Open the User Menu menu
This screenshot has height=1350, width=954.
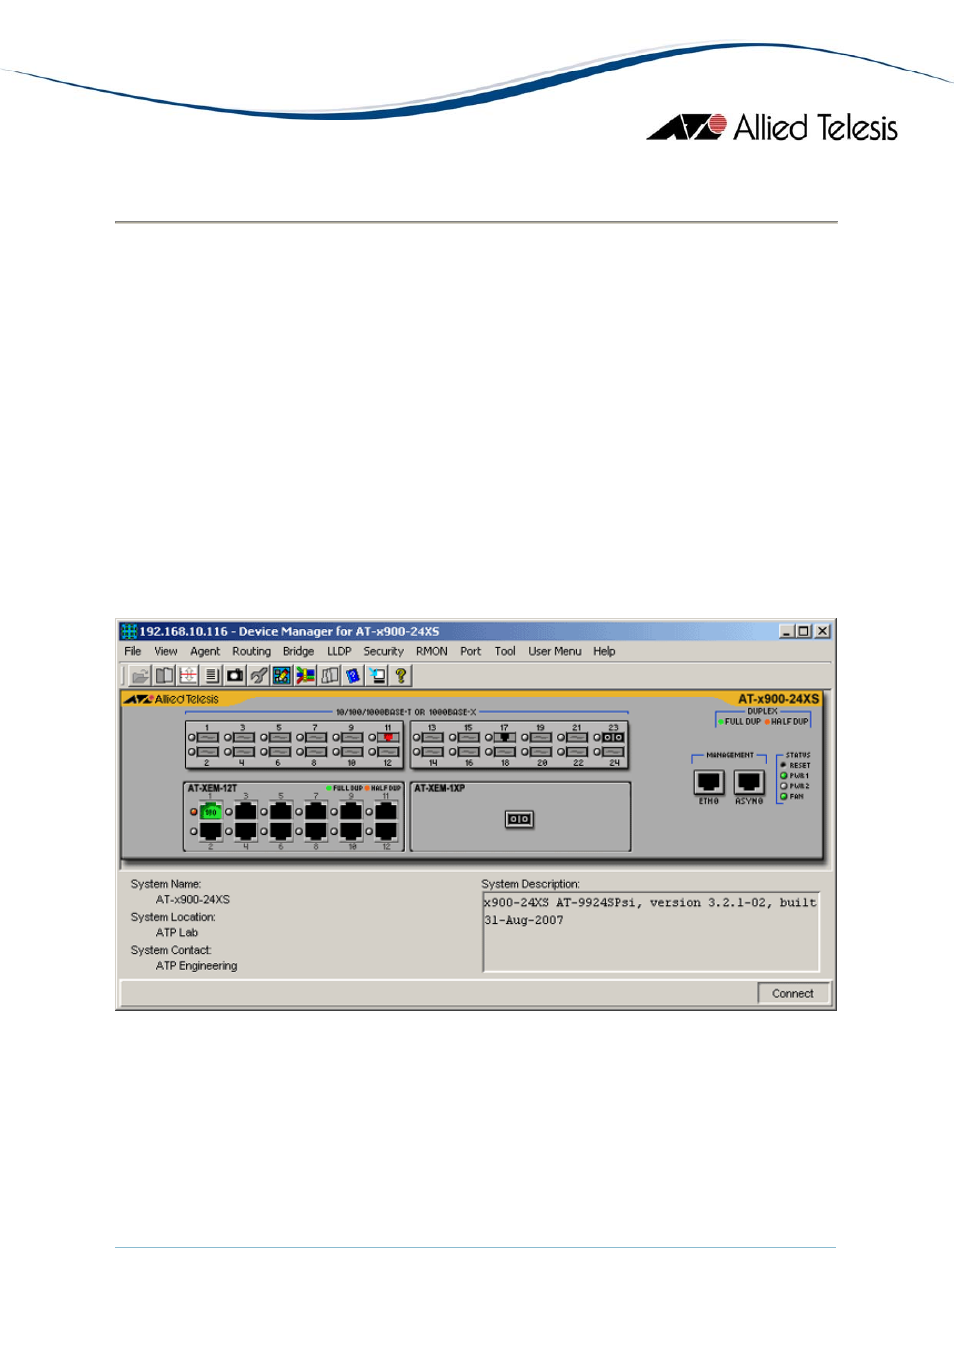(x=555, y=651)
